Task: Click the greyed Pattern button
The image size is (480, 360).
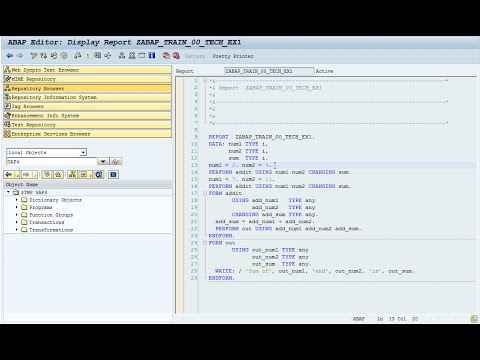Action: (195, 56)
